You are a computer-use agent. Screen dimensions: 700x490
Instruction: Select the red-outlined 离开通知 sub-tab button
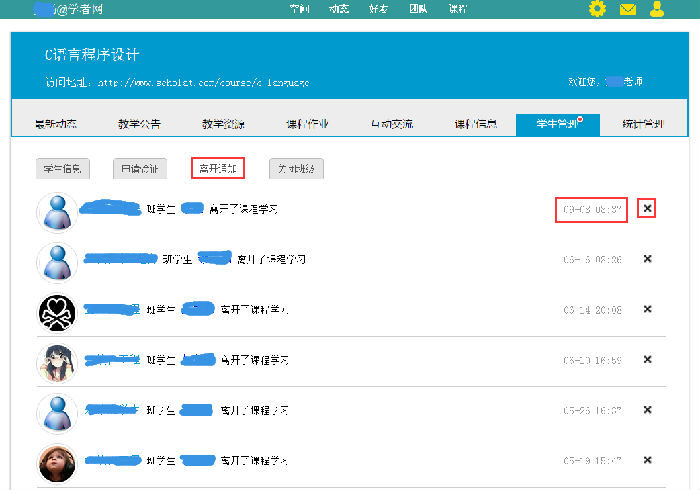[217, 169]
